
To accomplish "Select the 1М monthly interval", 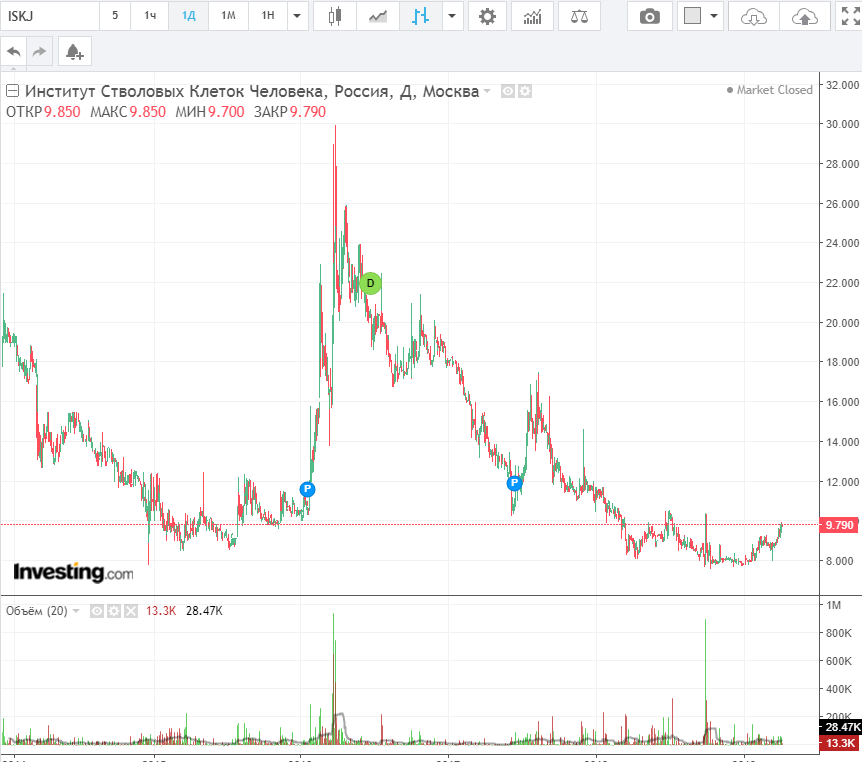I will 228,16.
